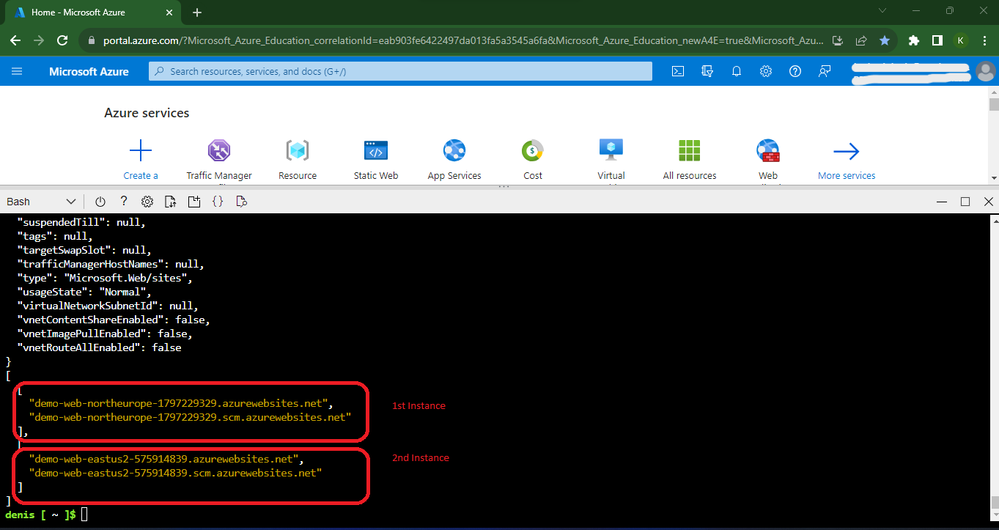Open Chrome three-dot menu
Image resolution: width=999 pixels, height=530 pixels.
[x=984, y=40]
